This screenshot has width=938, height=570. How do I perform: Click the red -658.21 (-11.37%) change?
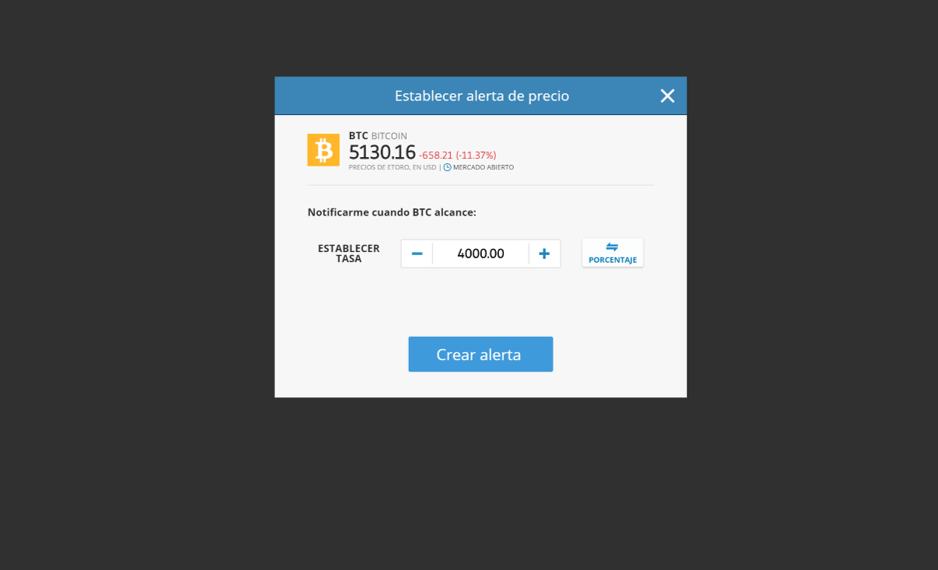click(458, 156)
